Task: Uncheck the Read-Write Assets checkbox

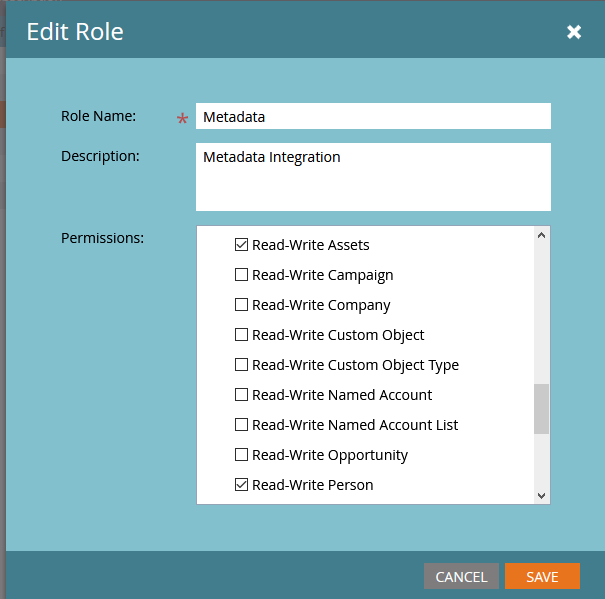Action: click(x=241, y=245)
